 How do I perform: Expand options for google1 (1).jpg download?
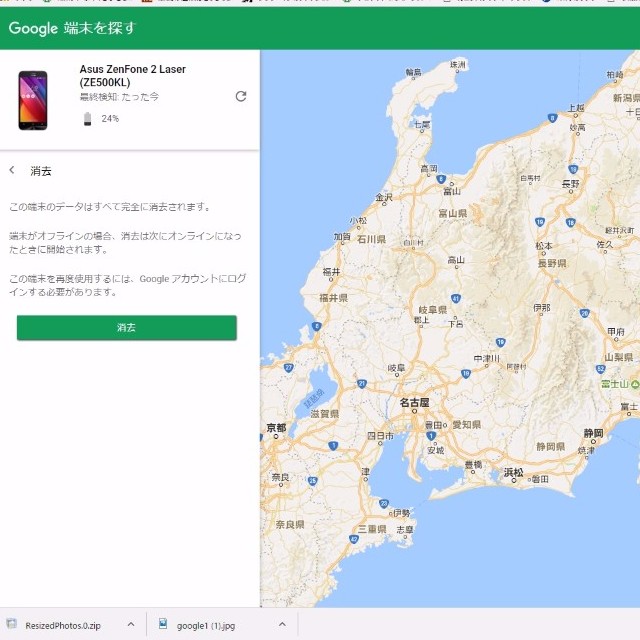click(x=282, y=624)
